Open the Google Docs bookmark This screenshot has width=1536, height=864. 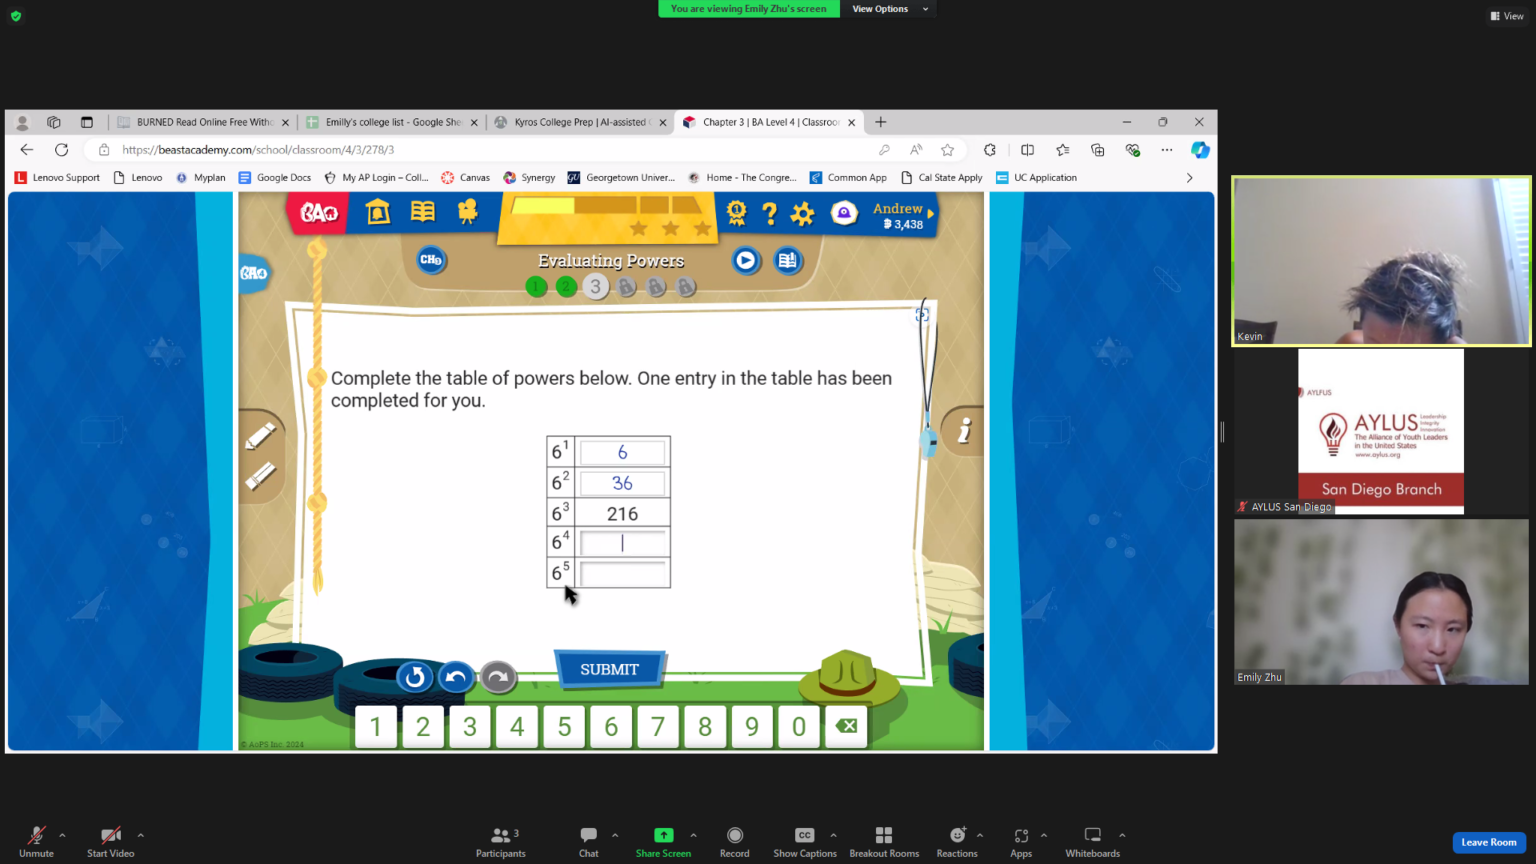click(275, 178)
